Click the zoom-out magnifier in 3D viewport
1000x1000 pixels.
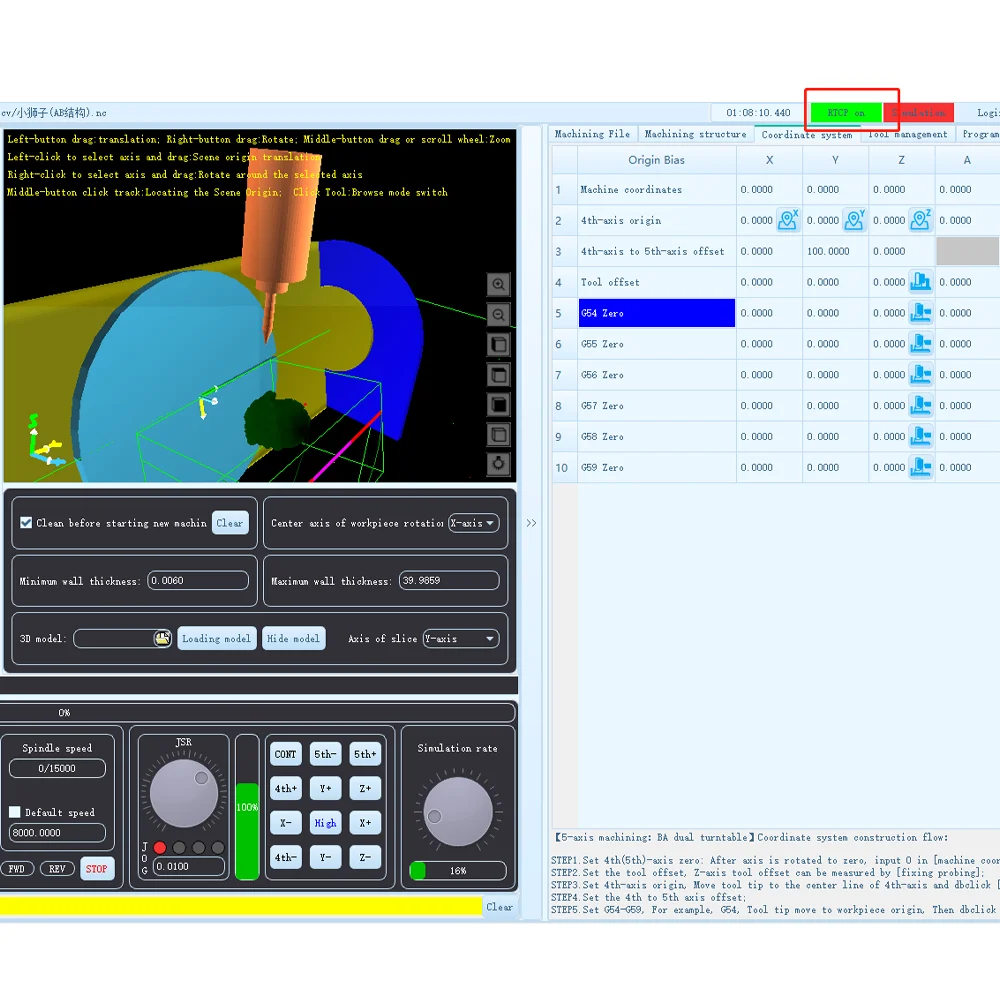pyautogui.click(x=498, y=315)
